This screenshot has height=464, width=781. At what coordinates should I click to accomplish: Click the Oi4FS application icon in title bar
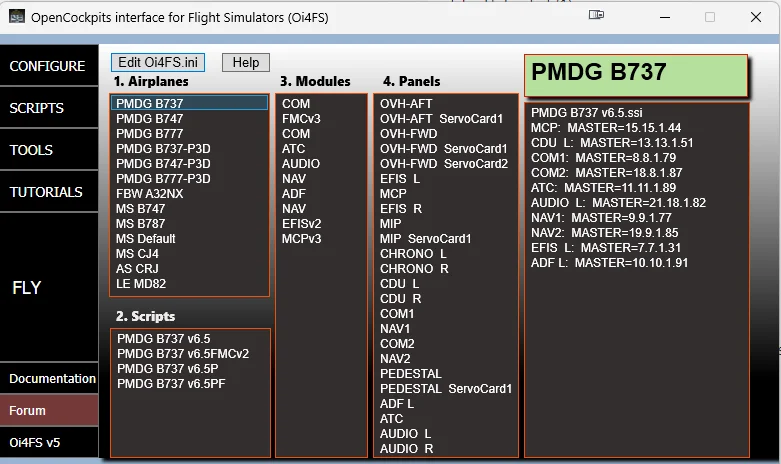(x=16, y=17)
